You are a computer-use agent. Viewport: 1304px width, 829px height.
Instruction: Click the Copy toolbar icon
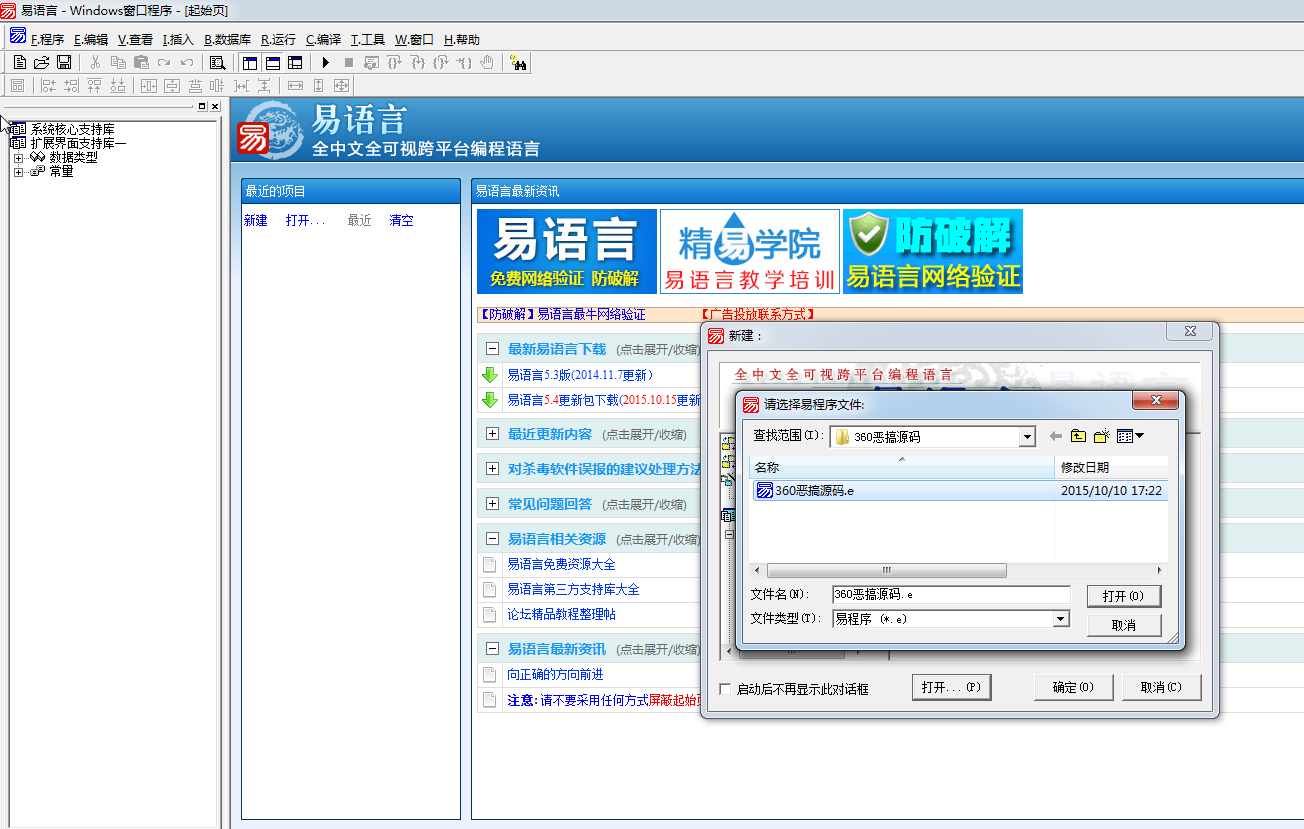point(118,62)
